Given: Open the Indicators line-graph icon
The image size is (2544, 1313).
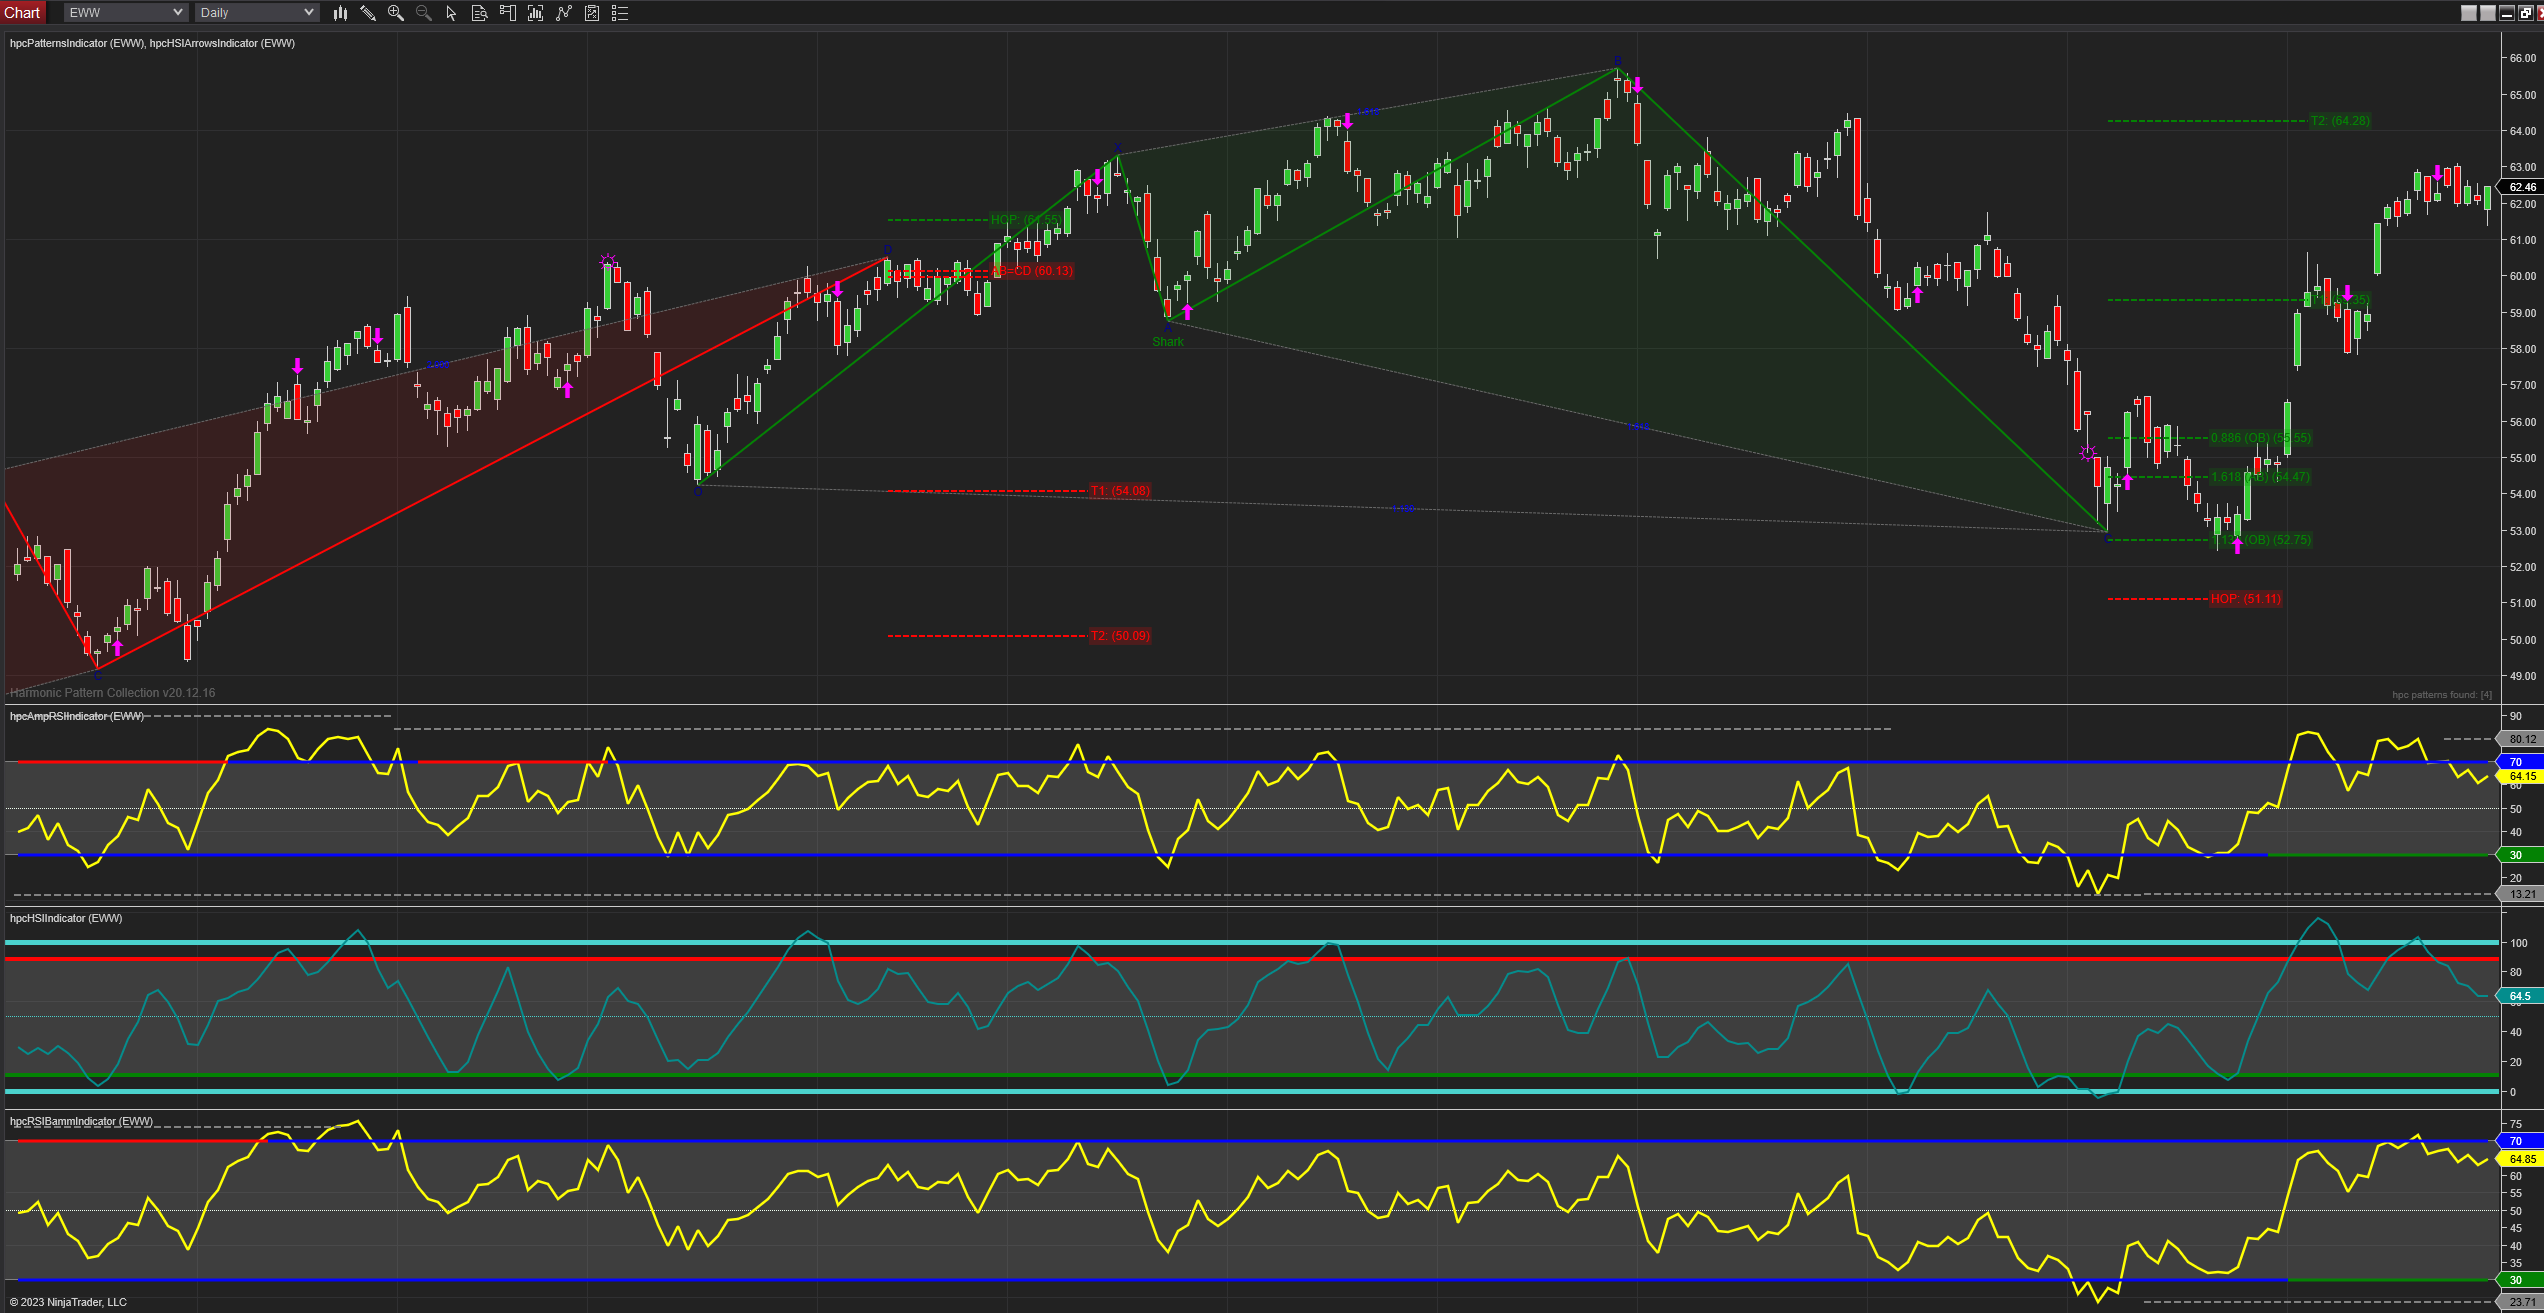Looking at the screenshot, I should 564,13.
